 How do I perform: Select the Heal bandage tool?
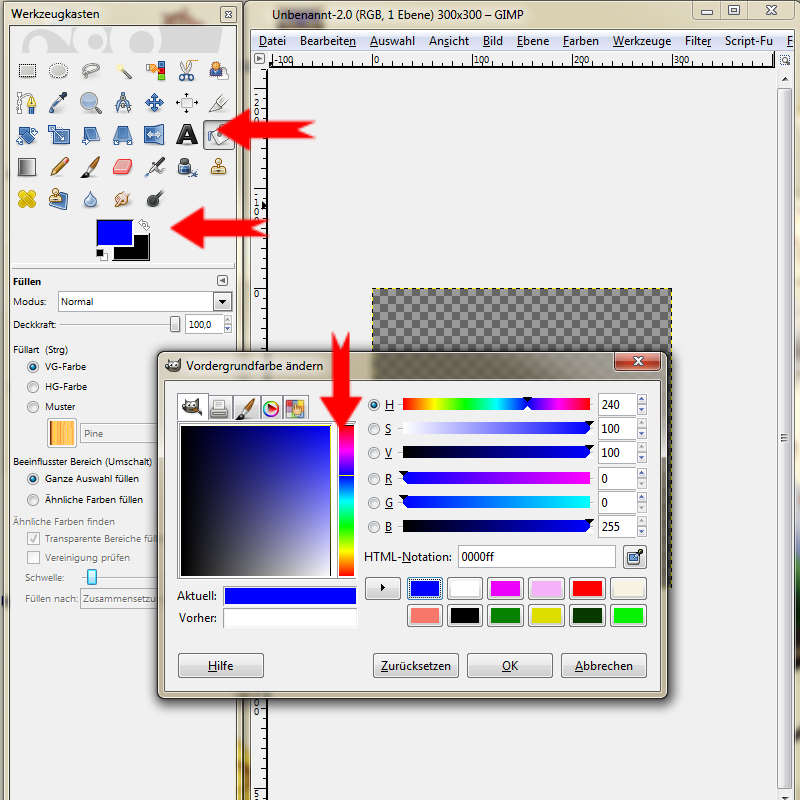point(27,199)
